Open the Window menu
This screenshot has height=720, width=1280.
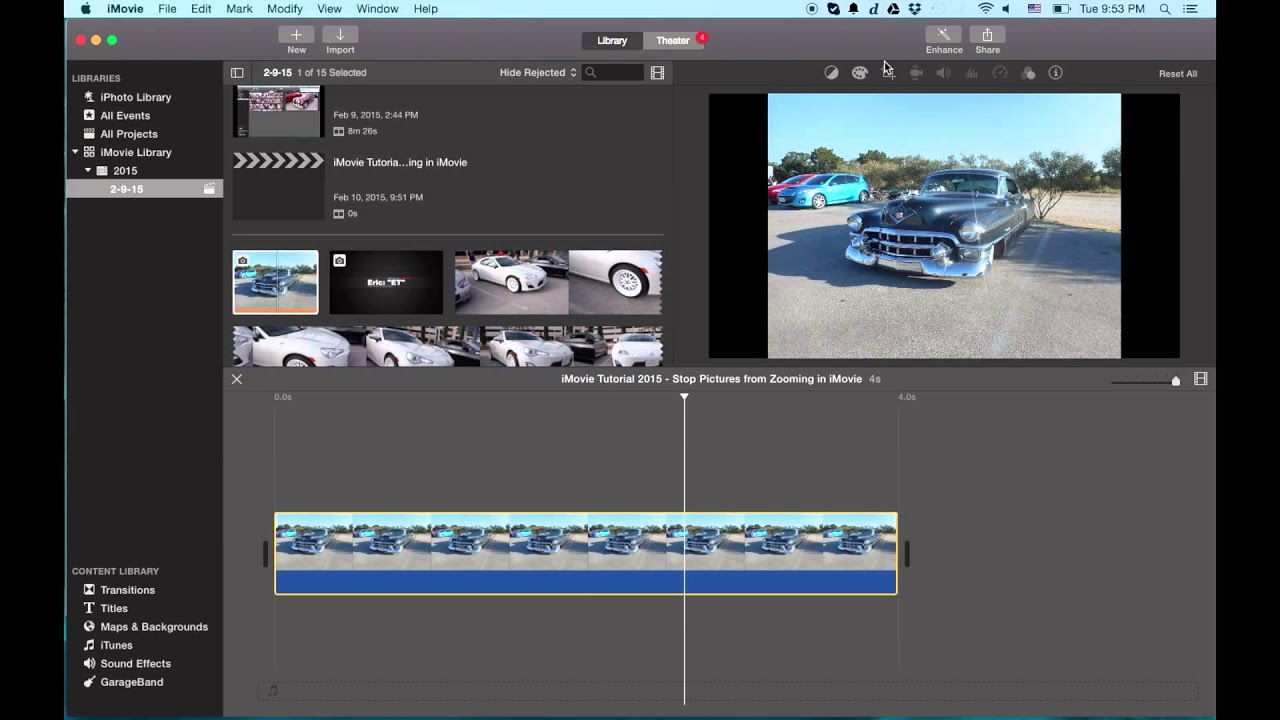[x=377, y=9]
